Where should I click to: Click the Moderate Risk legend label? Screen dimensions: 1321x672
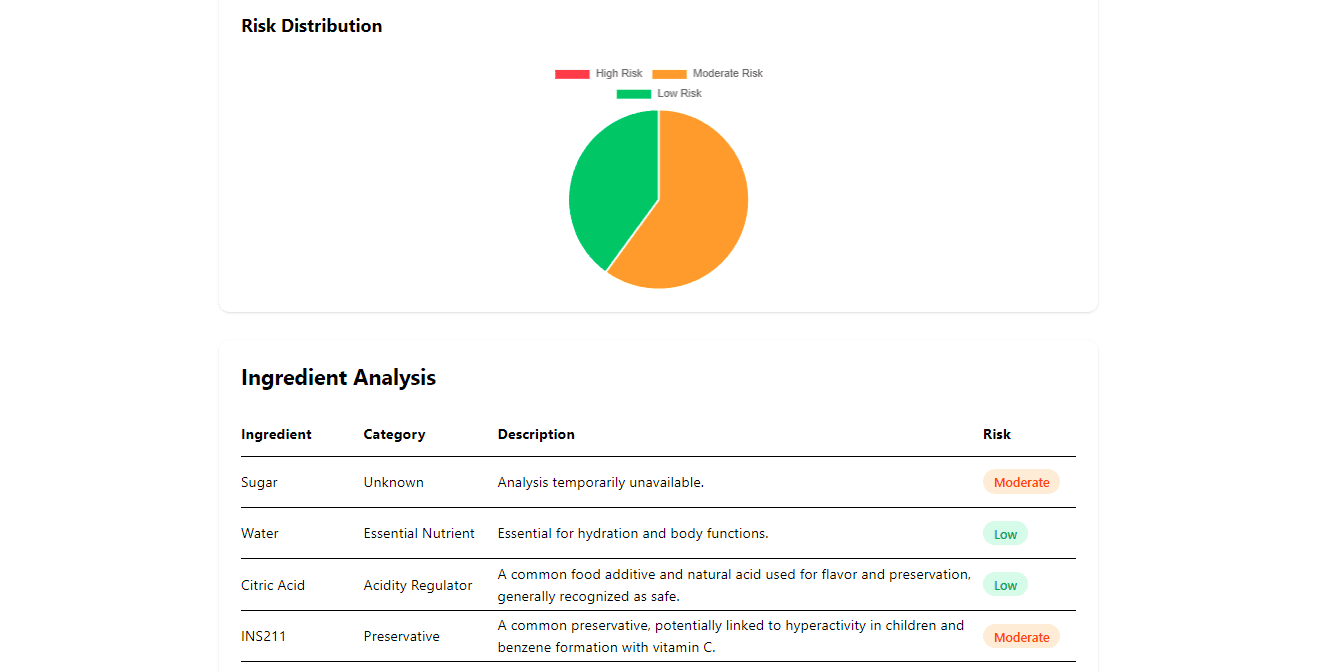(x=728, y=74)
